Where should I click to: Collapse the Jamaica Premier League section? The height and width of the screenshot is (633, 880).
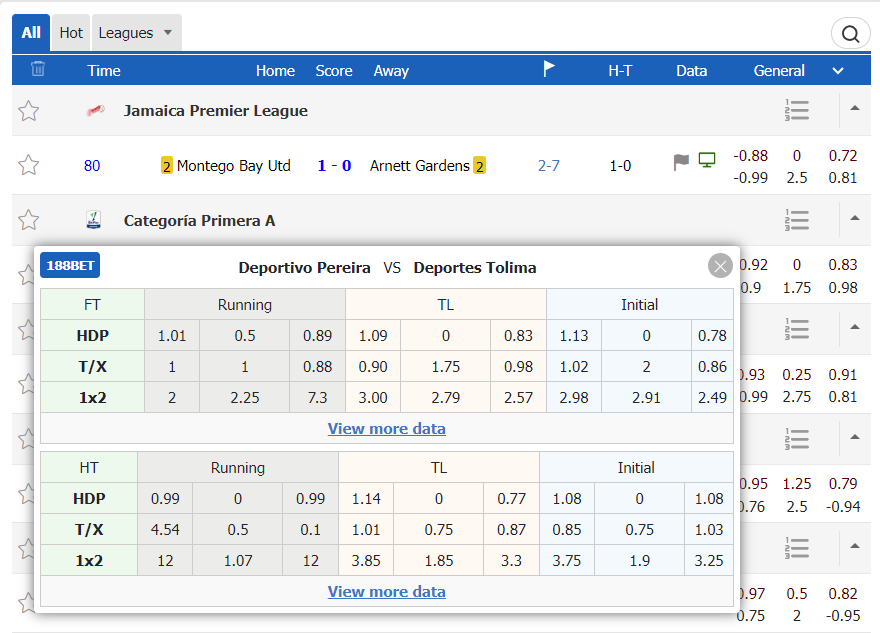(855, 108)
